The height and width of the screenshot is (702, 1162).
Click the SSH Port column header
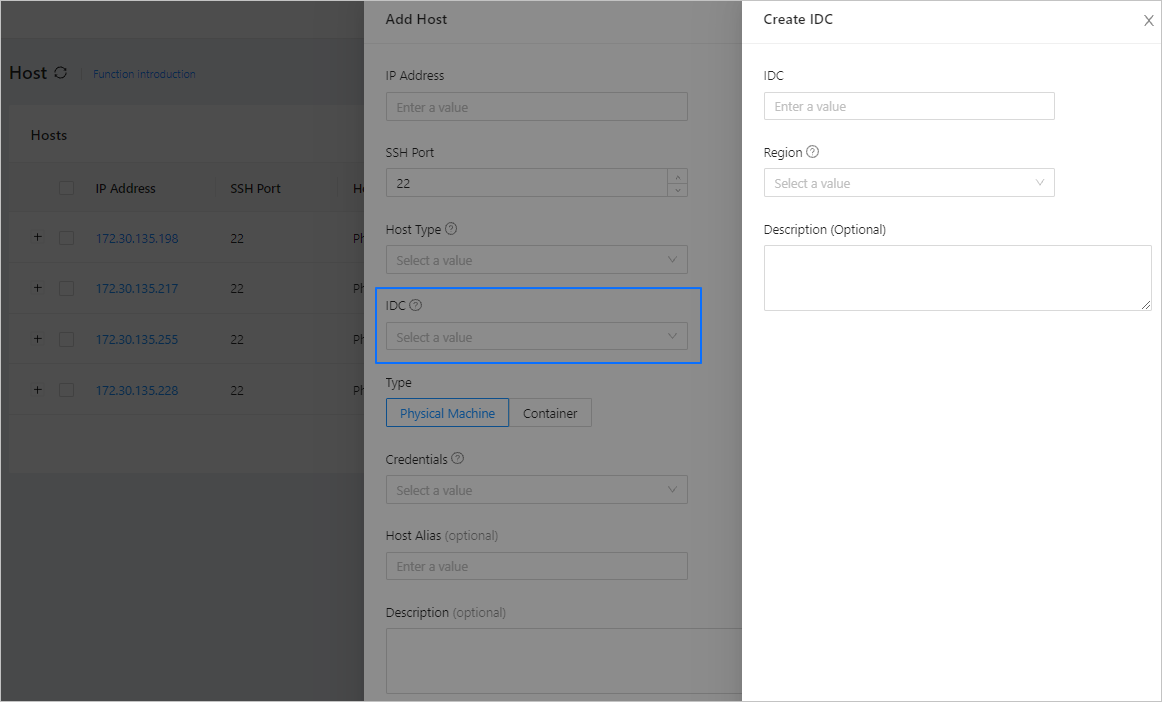[x=255, y=188]
